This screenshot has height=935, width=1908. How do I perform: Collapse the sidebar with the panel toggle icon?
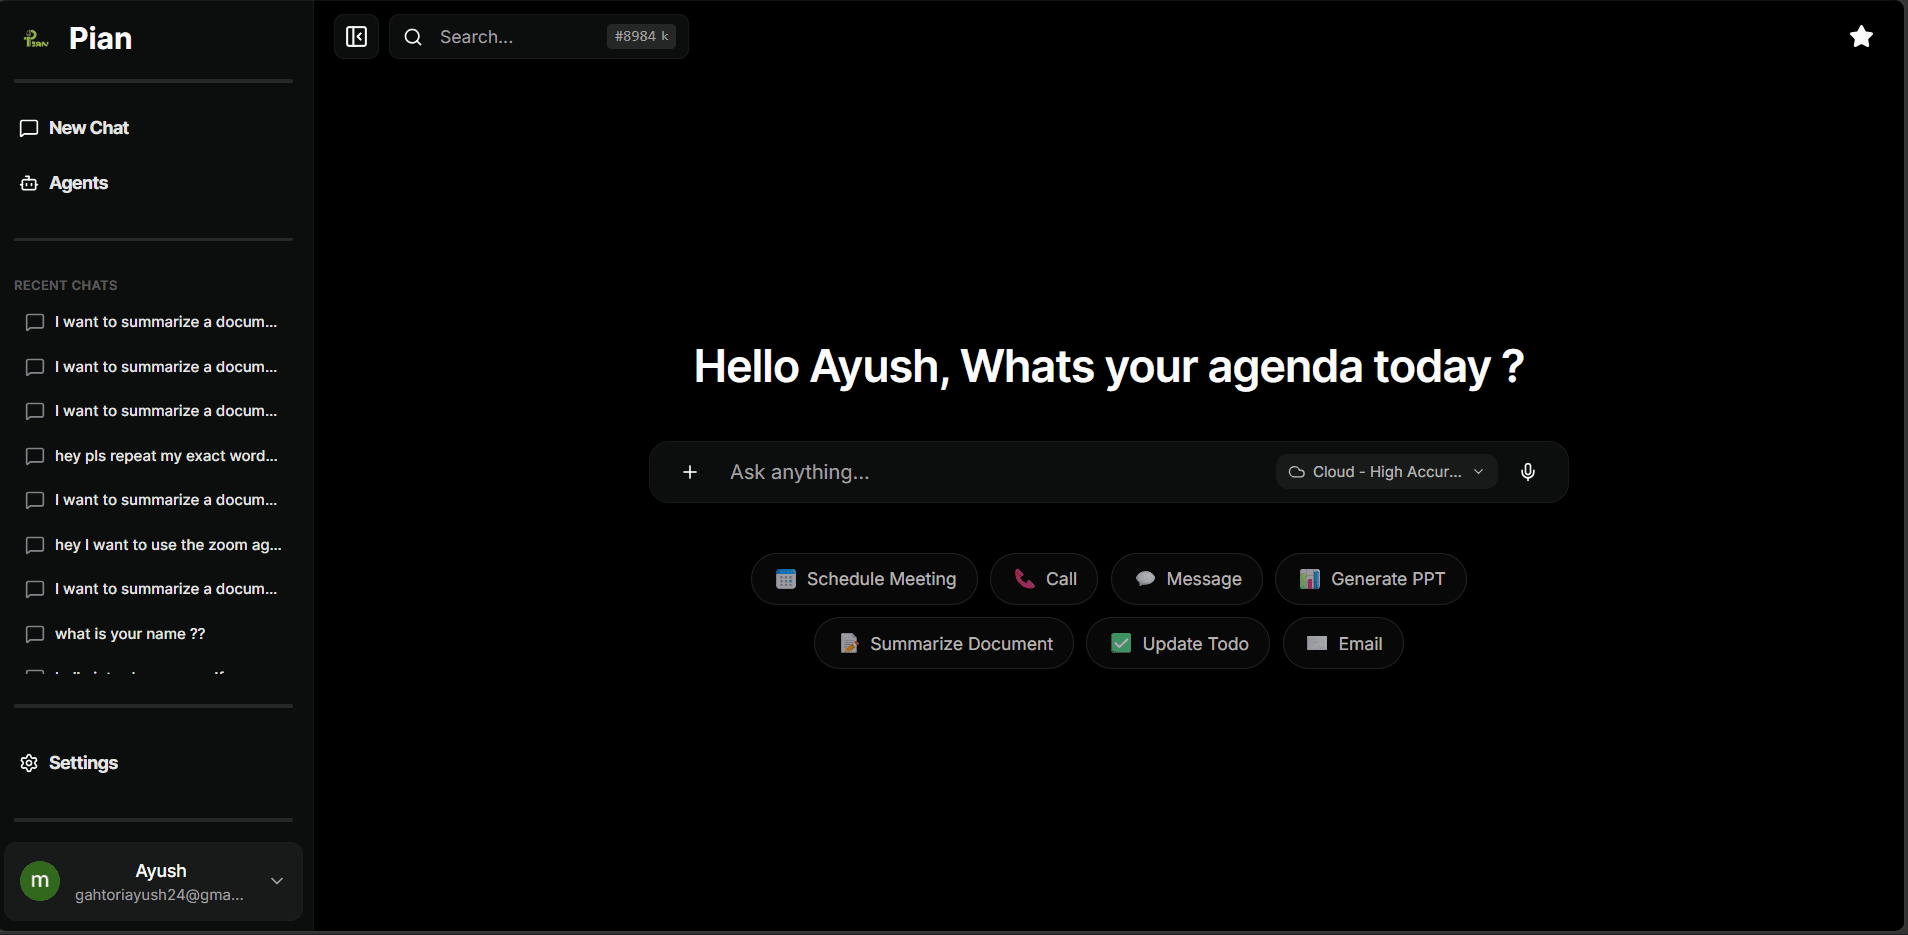point(356,37)
